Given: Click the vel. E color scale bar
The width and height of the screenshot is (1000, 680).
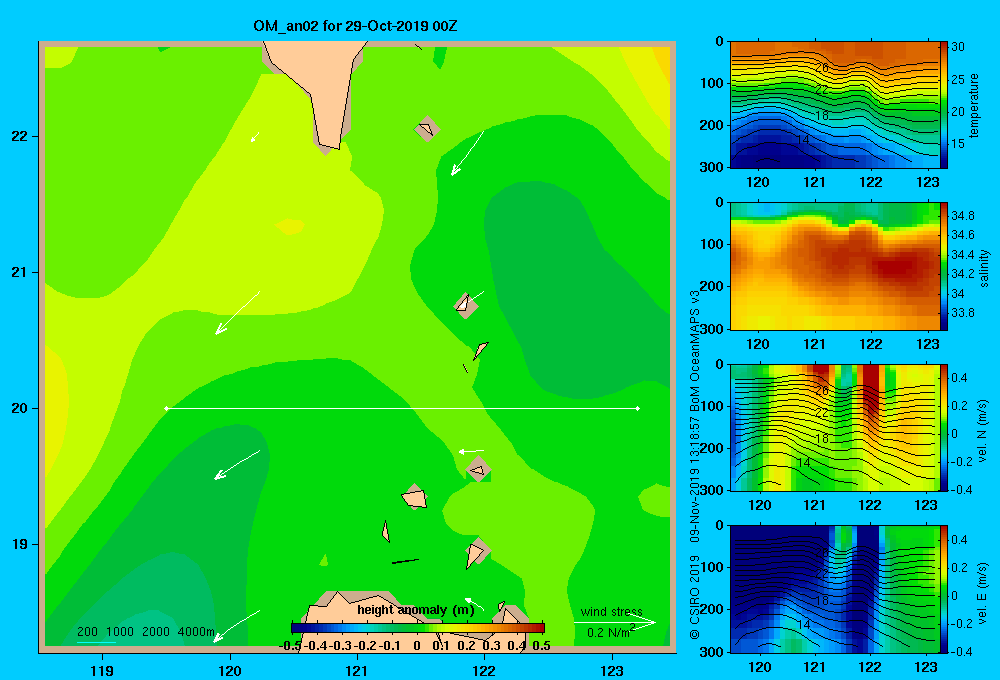Looking at the screenshot, I should tap(943, 589).
